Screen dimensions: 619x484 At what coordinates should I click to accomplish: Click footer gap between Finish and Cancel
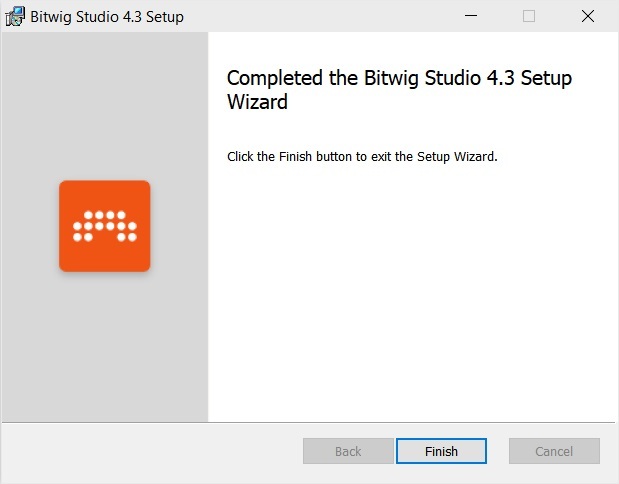(498, 451)
